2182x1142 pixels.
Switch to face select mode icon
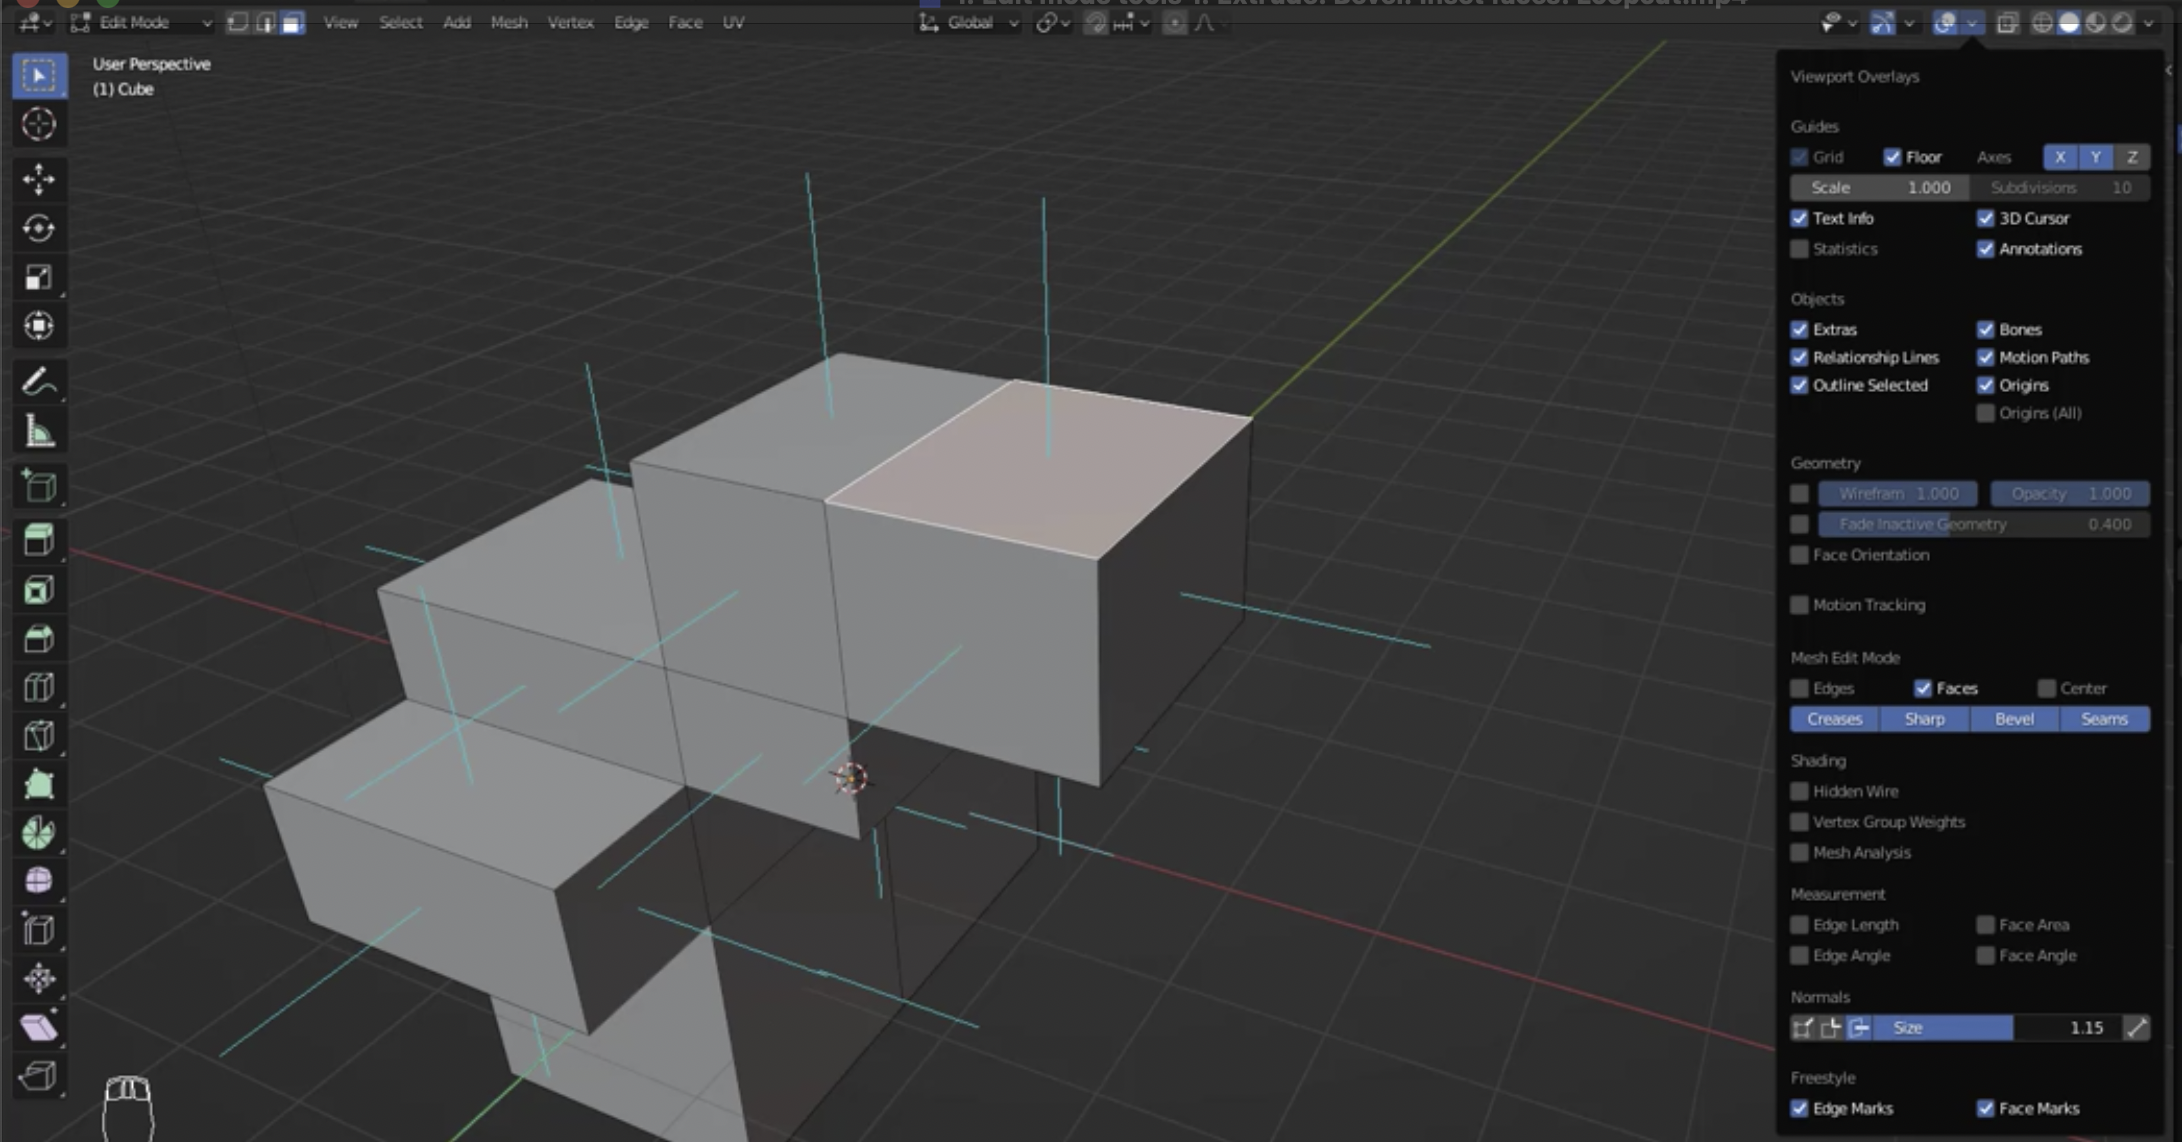[x=292, y=23]
